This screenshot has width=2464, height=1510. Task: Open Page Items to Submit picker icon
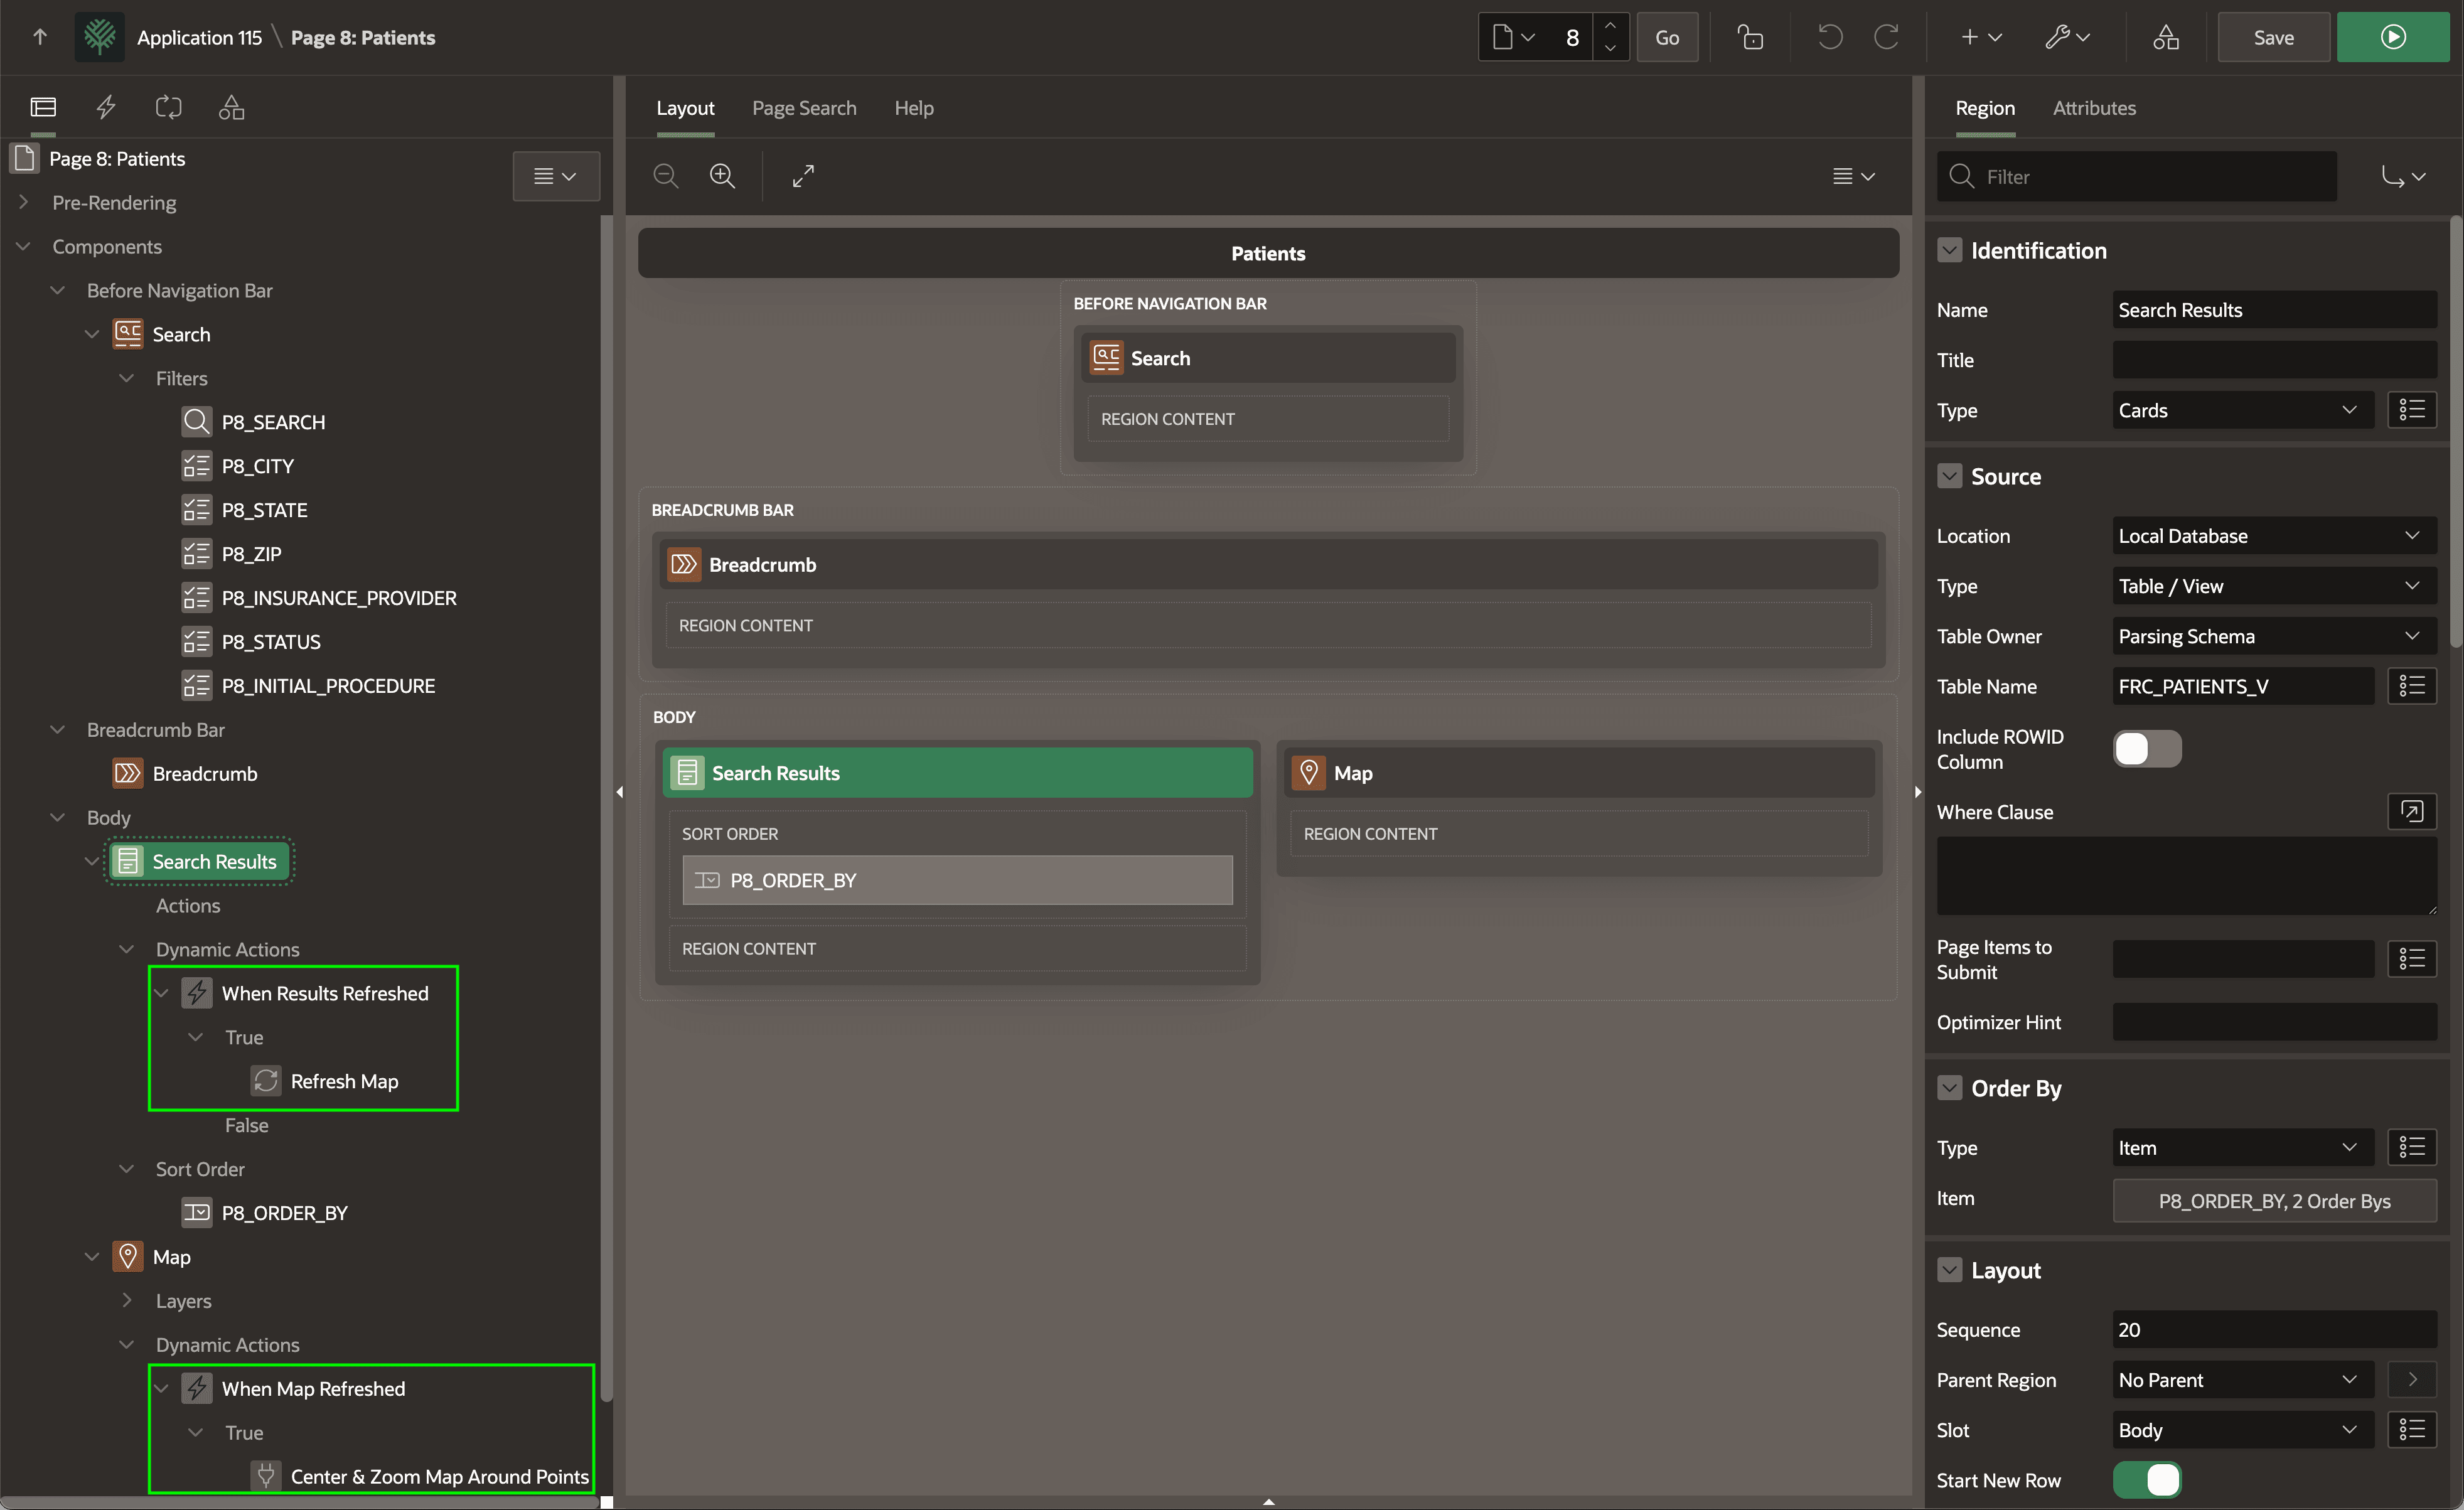[x=2411, y=959]
